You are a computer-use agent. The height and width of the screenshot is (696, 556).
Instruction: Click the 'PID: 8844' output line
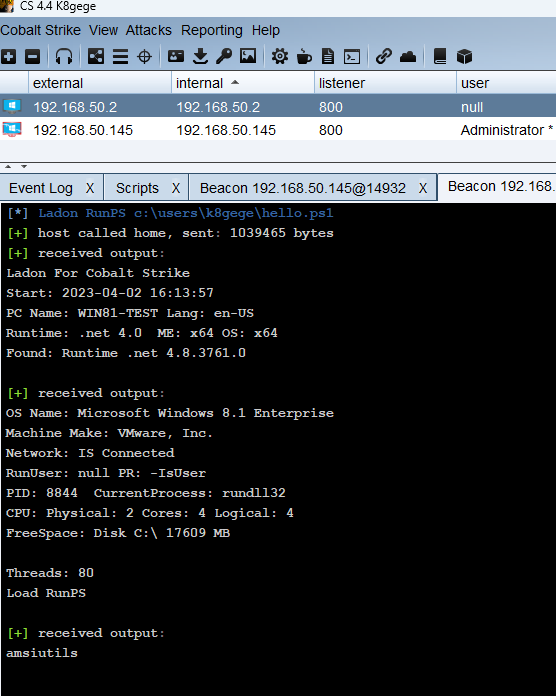coord(146,493)
